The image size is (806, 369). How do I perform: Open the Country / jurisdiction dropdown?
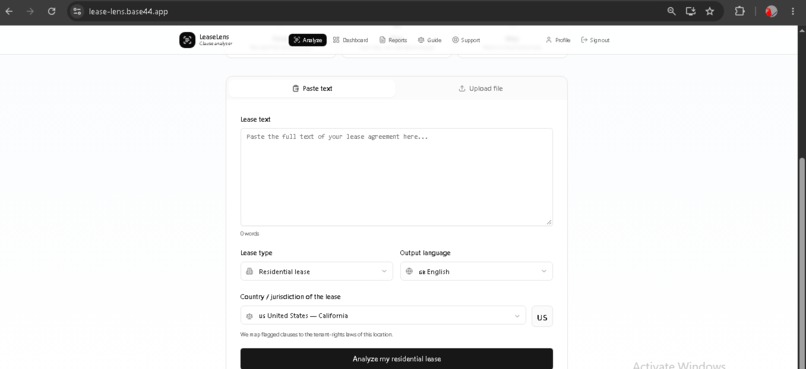click(383, 316)
